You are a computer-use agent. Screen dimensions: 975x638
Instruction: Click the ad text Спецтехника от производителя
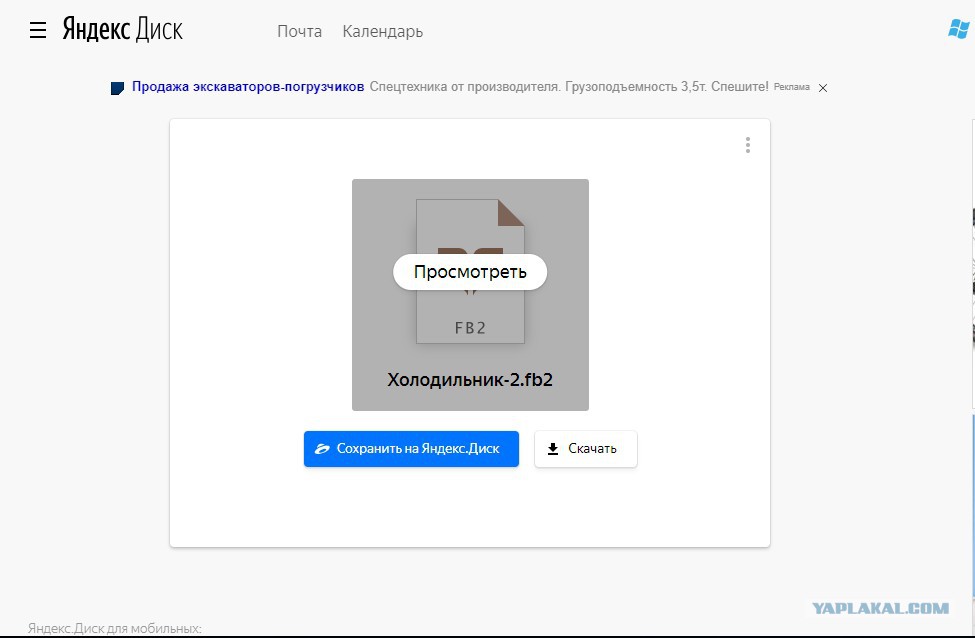click(x=464, y=87)
